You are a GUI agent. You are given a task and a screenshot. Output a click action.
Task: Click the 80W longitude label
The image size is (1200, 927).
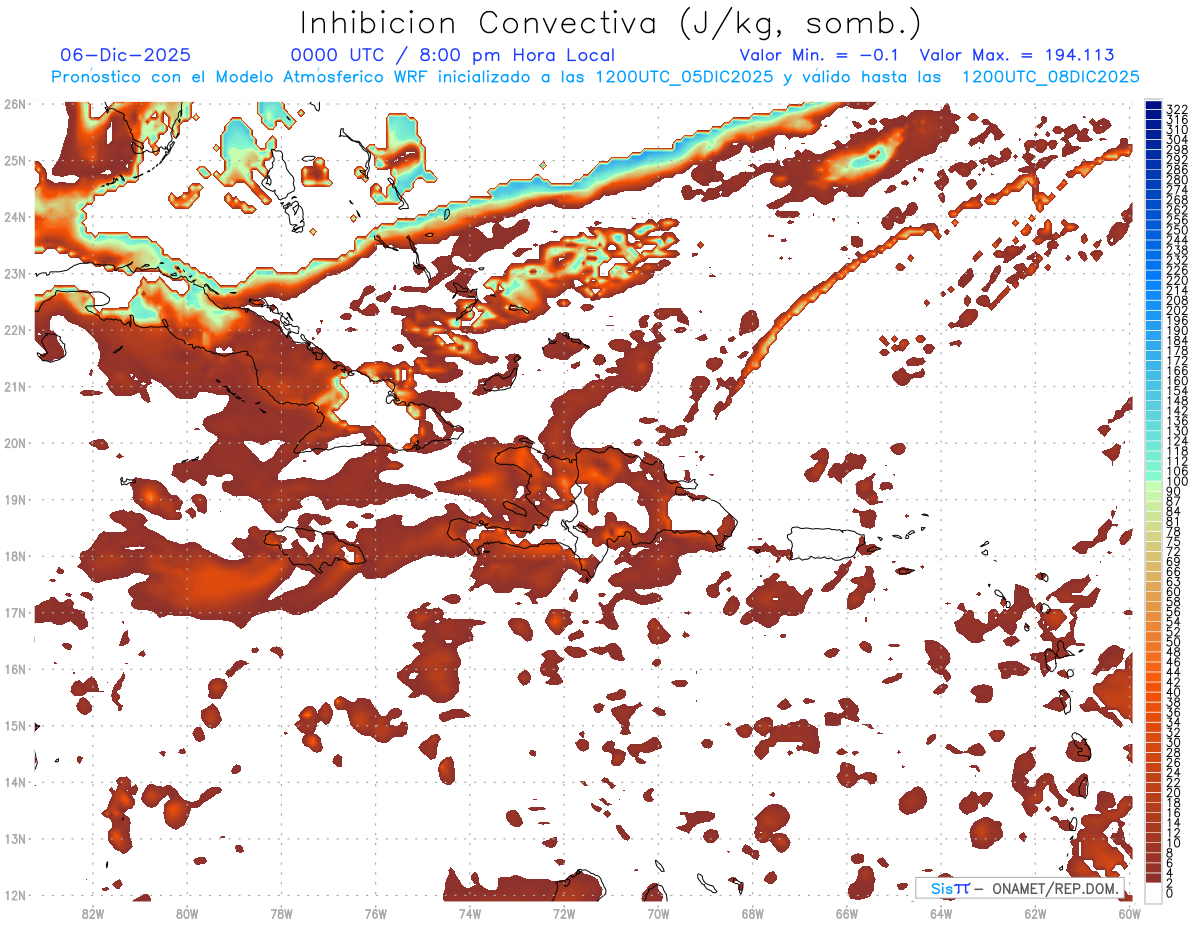coord(186,913)
